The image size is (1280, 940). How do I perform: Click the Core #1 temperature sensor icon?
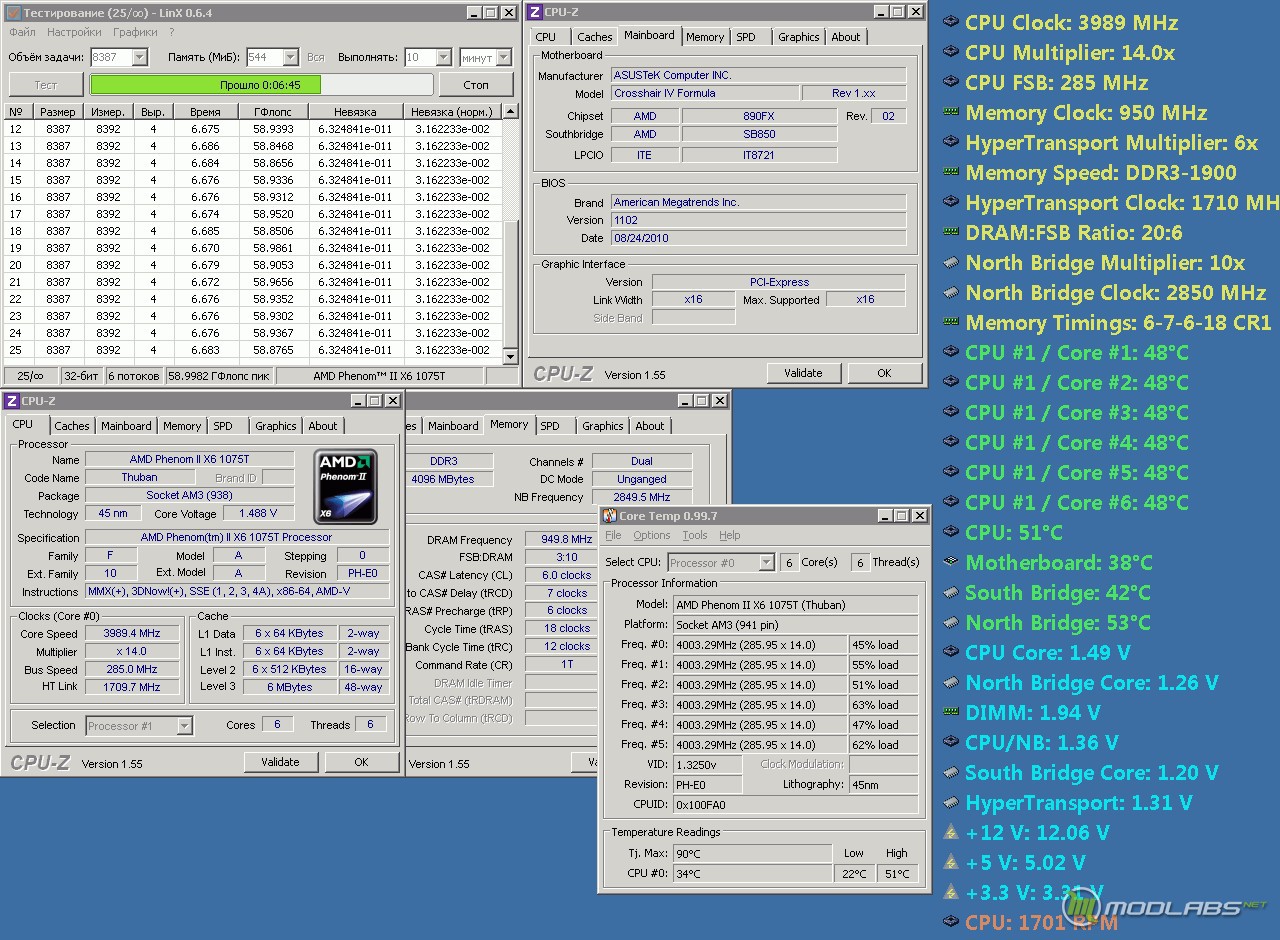pyautogui.click(x=952, y=353)
